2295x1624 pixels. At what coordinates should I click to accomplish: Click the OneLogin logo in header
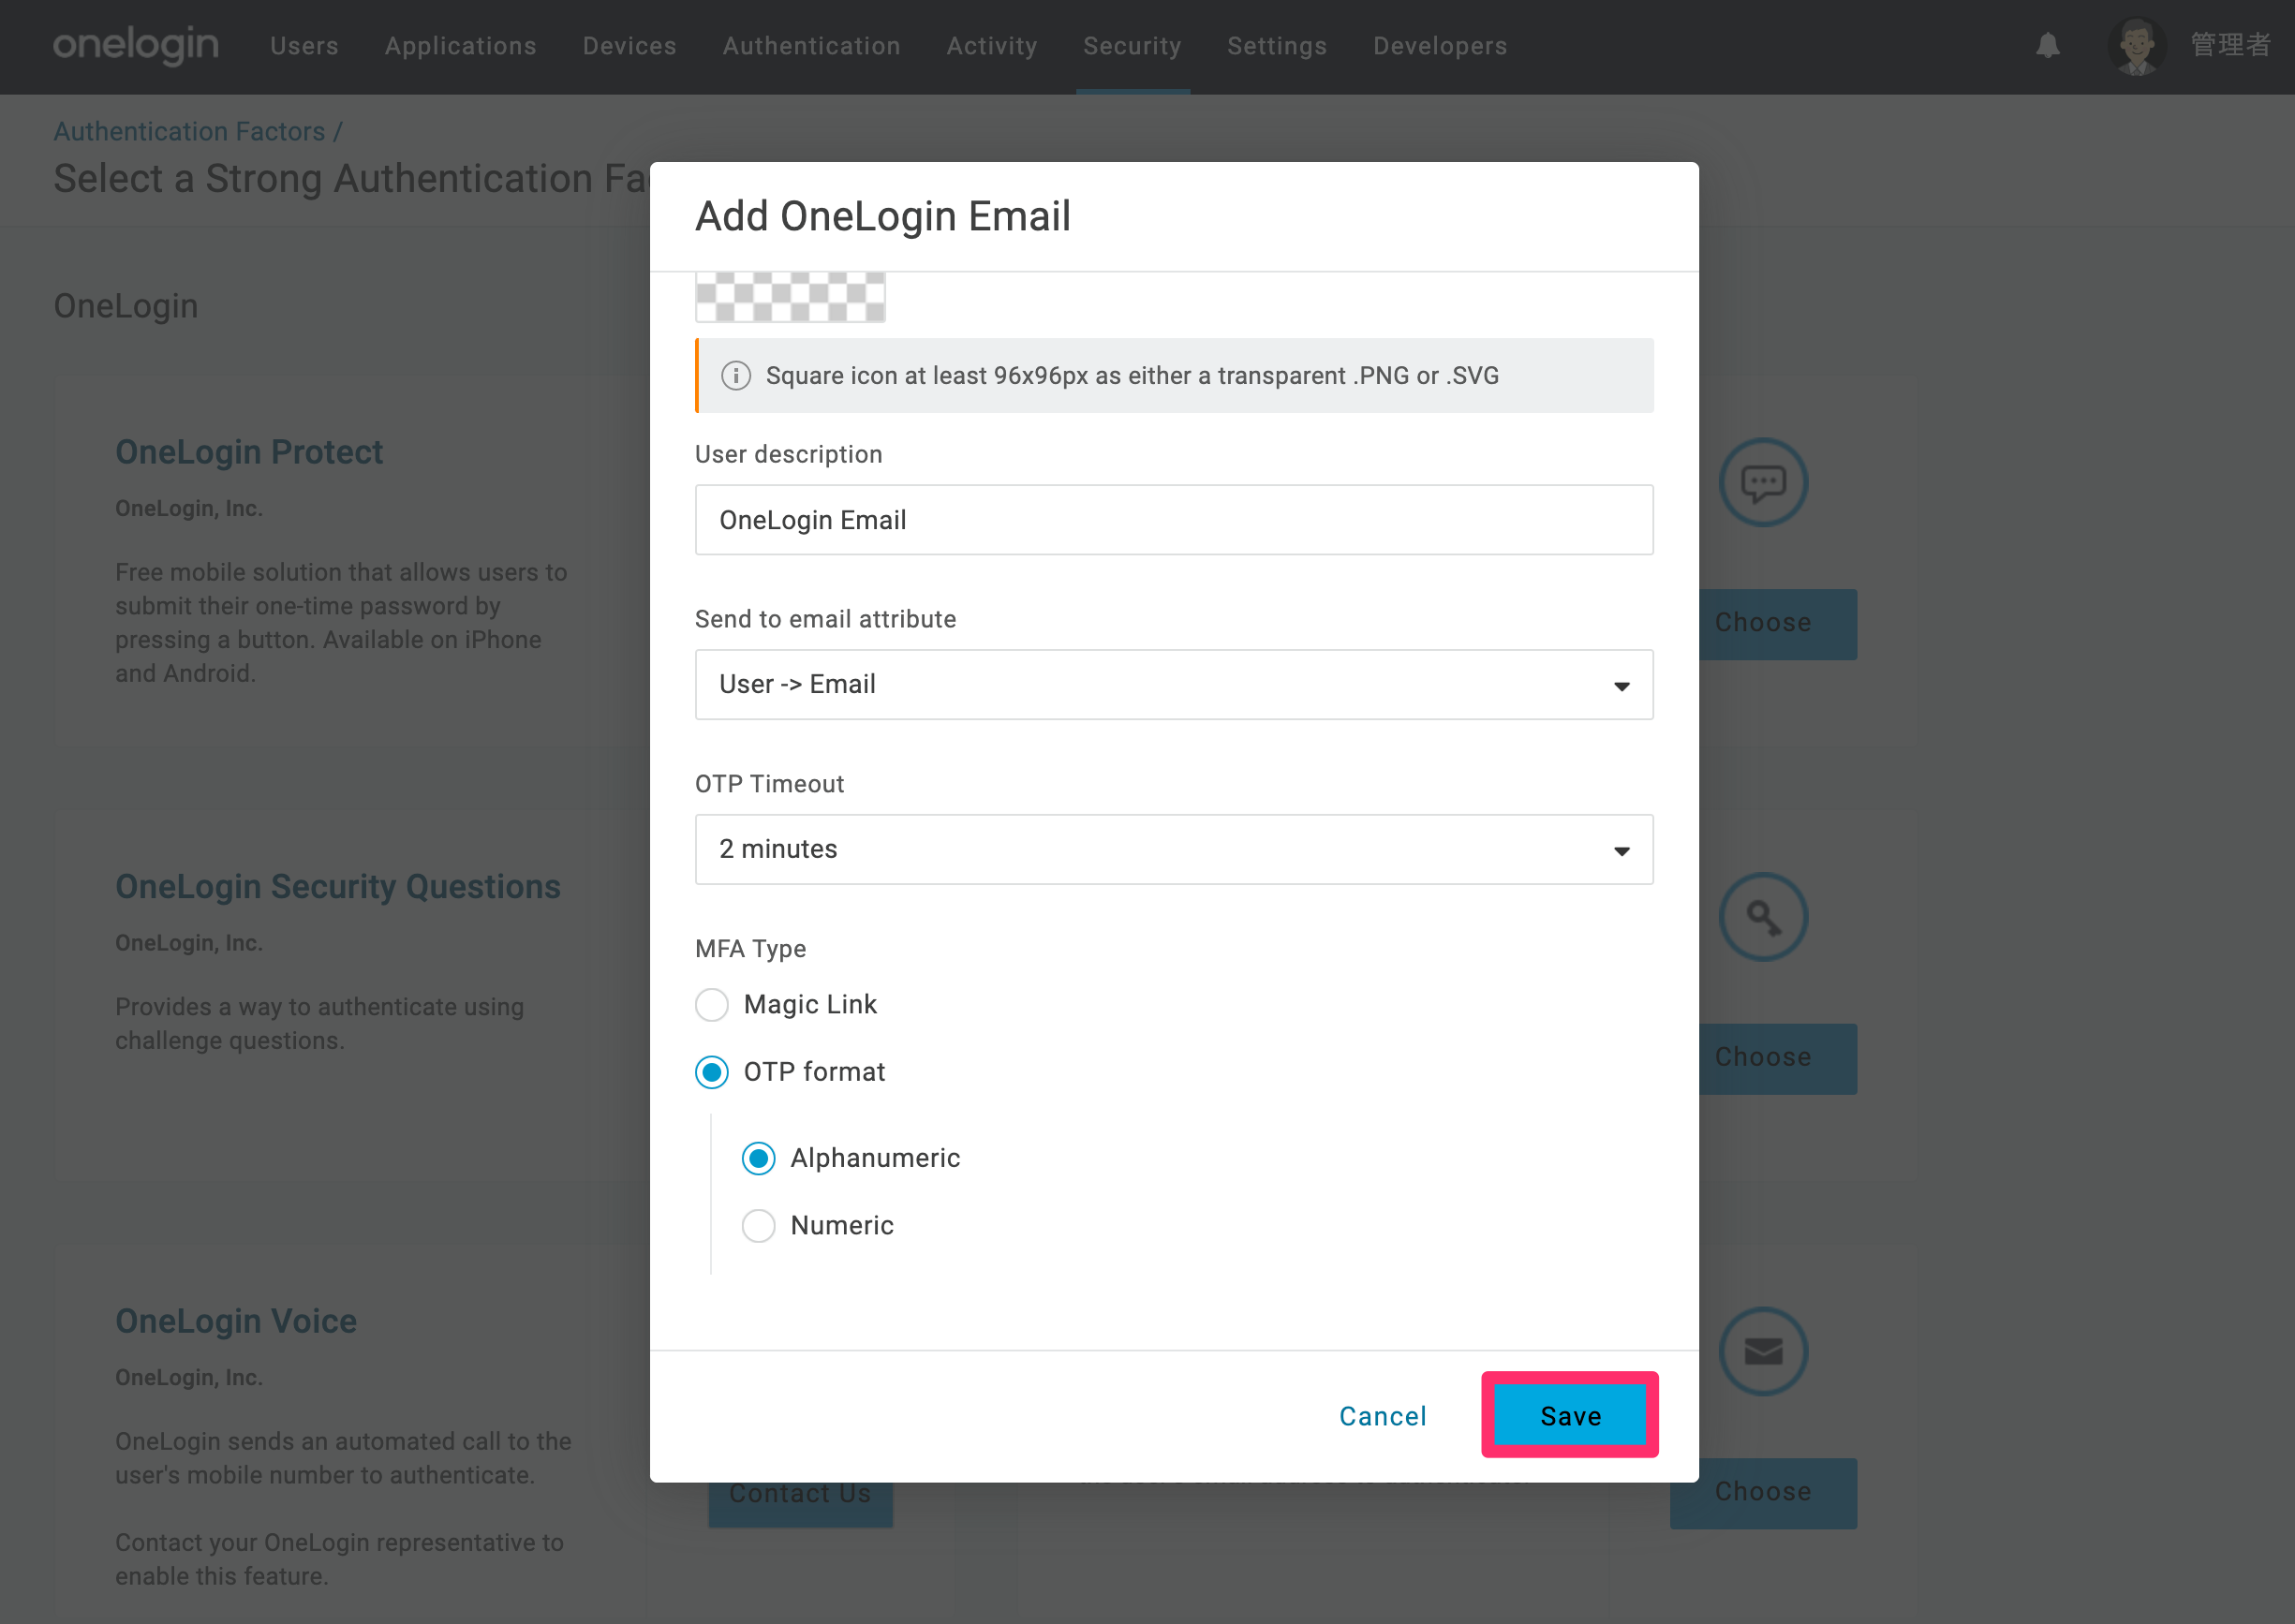point(136,45)
